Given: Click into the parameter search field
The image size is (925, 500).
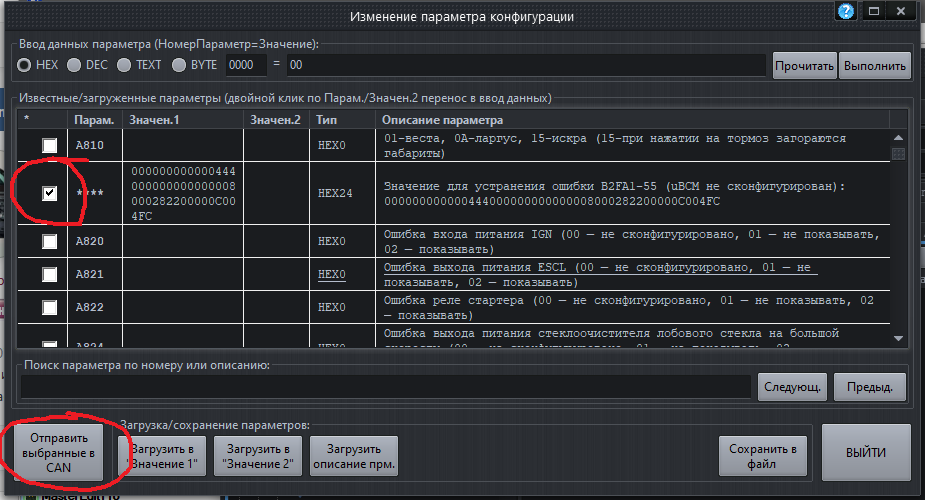Looking at the screenshot, I should click(x=385, y=386).
